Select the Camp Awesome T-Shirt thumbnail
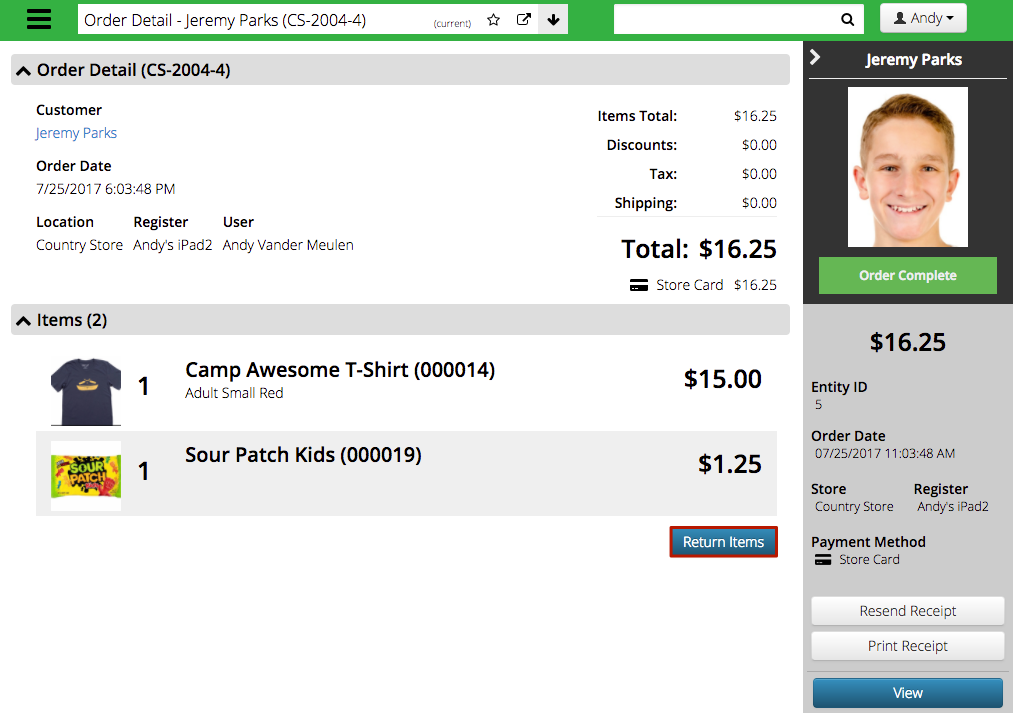The width and height of the screenshot is (1013, 713). point(86,390)
